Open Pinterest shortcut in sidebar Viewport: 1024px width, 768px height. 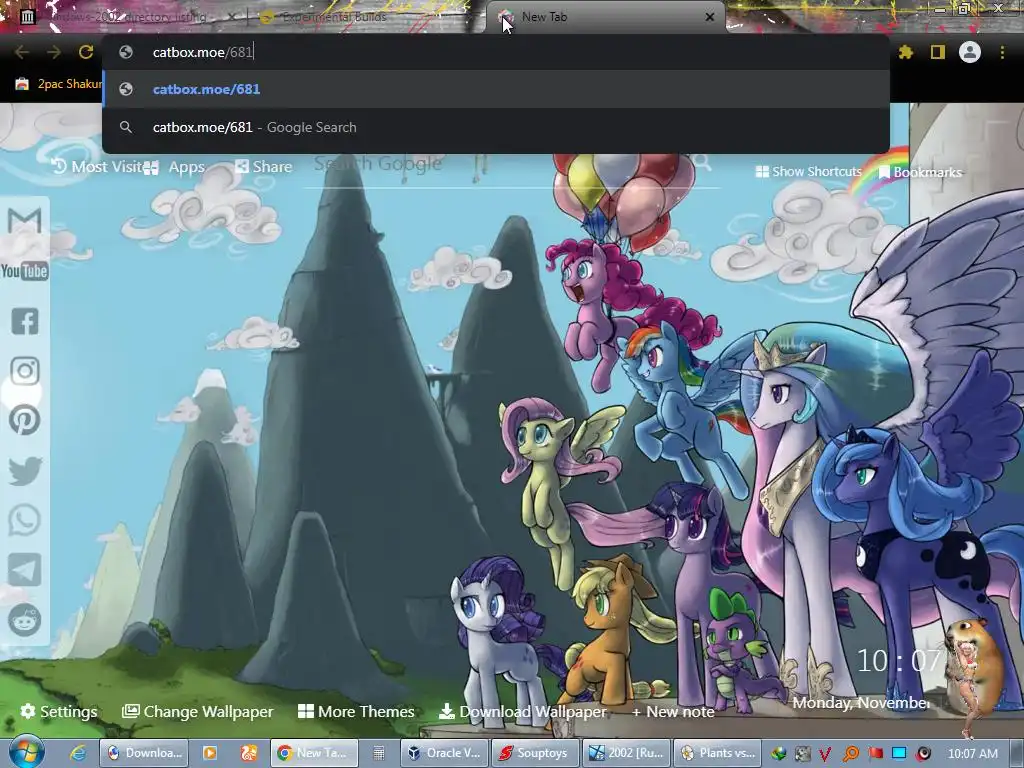[x=25, y=420]
